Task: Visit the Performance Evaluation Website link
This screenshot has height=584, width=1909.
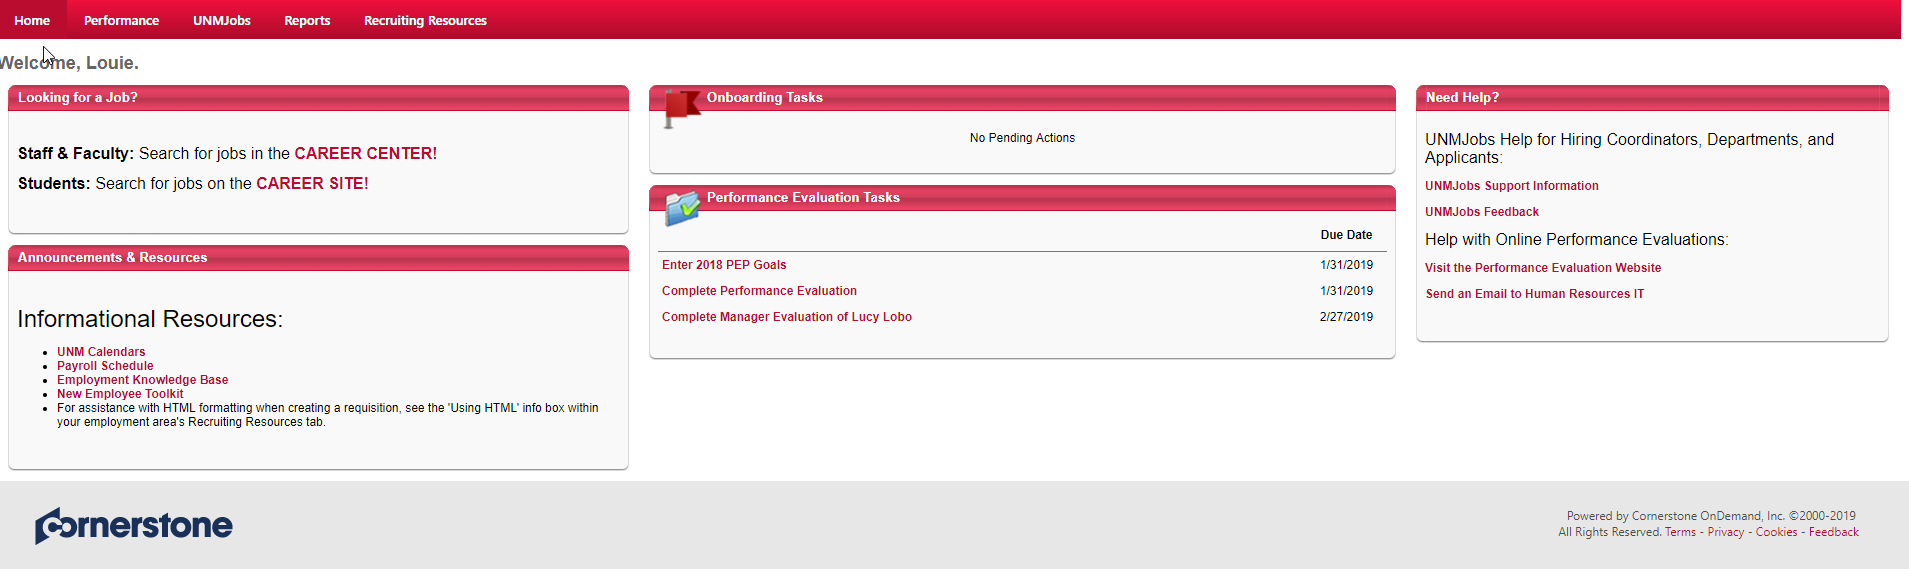Action: 1543,268
